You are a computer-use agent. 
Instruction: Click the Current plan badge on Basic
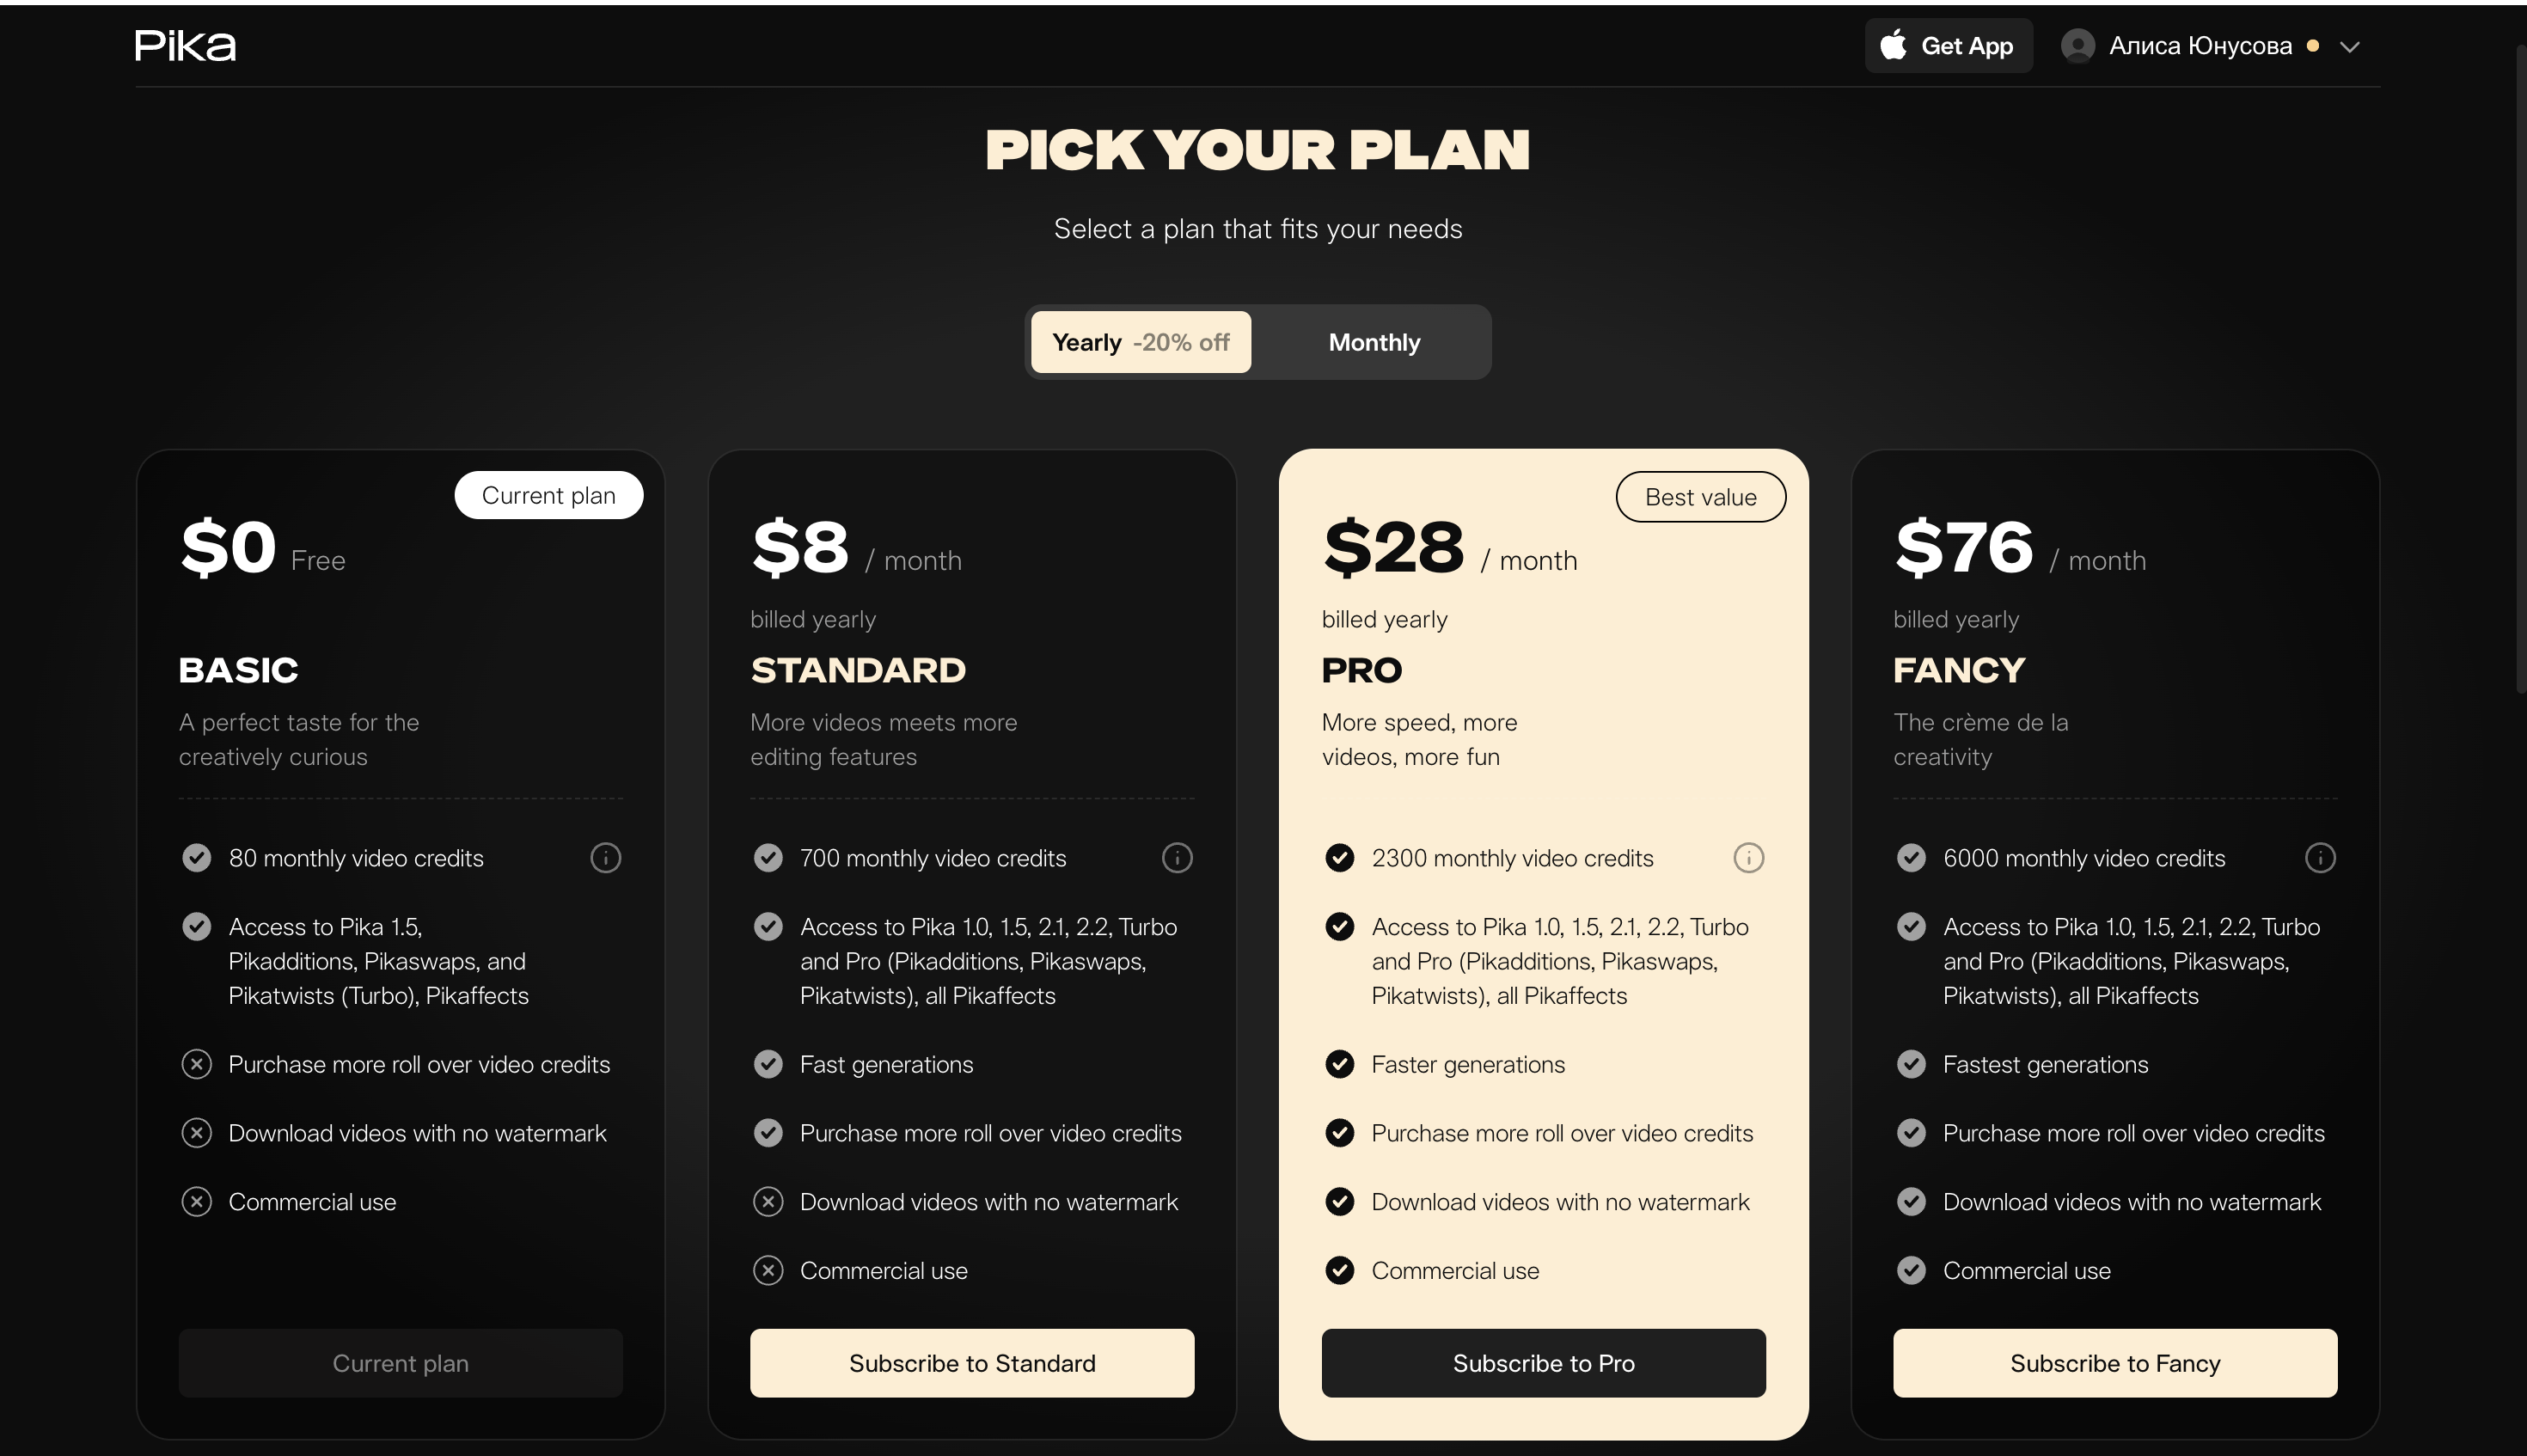point(548,495)
